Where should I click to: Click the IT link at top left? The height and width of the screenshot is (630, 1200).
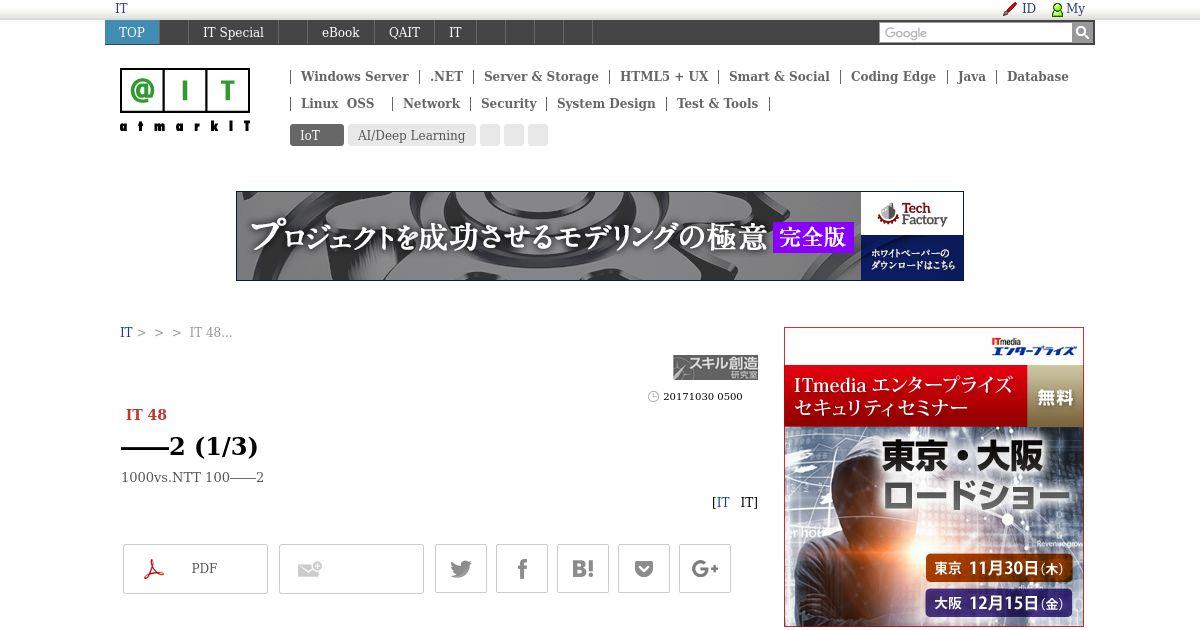pos(121,8)
